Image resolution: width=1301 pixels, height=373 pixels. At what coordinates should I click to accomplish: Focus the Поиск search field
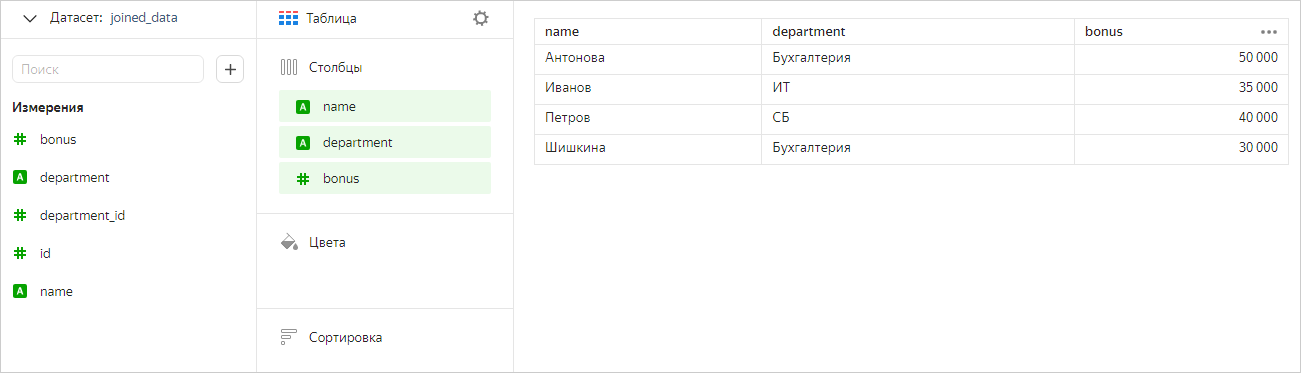pyautogui.click(x=107, y=69)
